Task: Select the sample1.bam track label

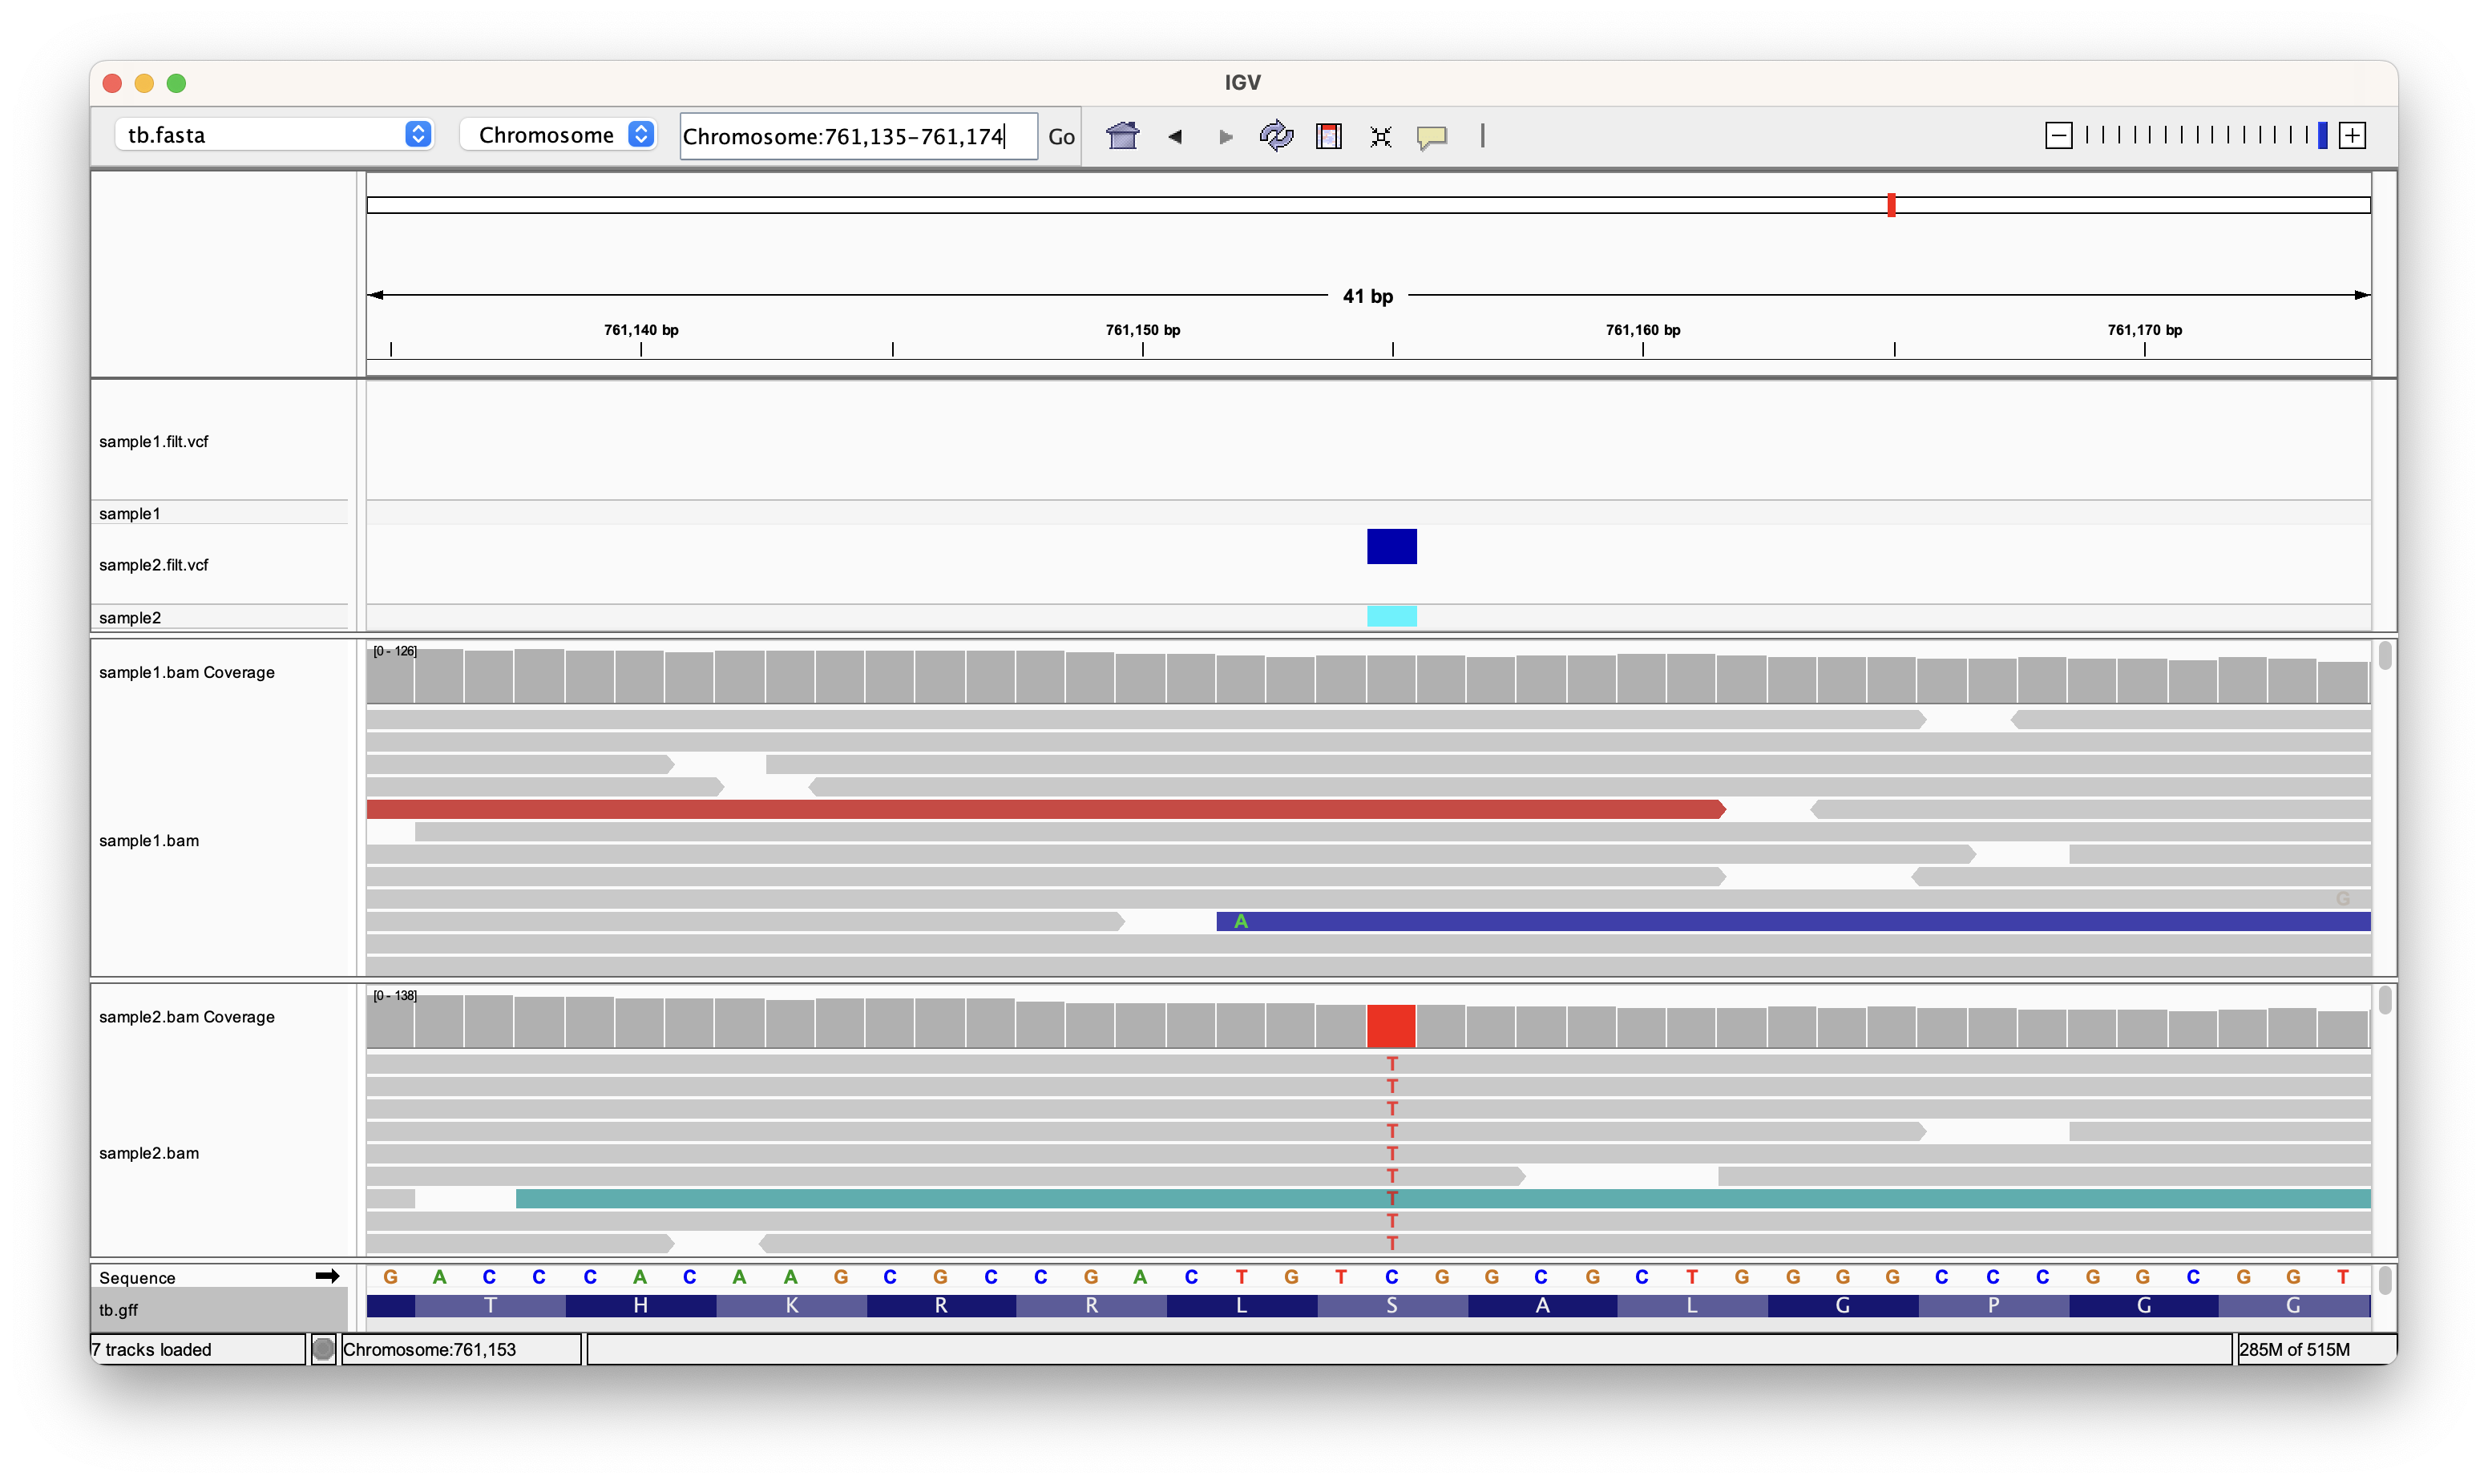Action: tap(148, 840)
